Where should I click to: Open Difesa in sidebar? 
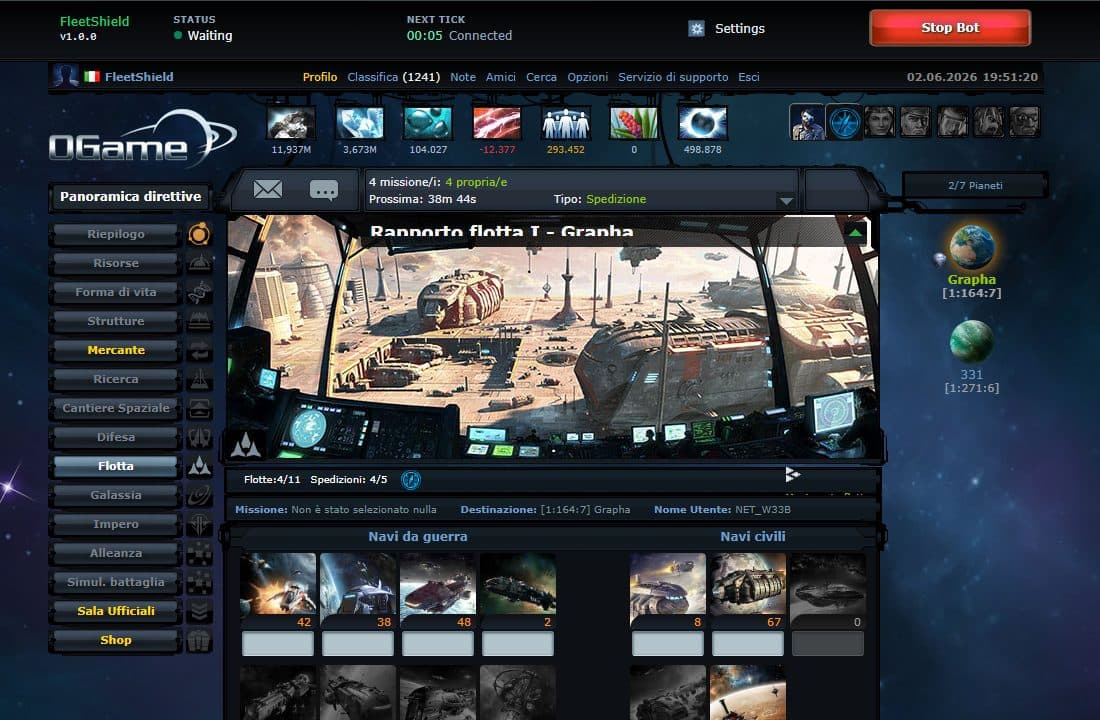pos(116,437)
